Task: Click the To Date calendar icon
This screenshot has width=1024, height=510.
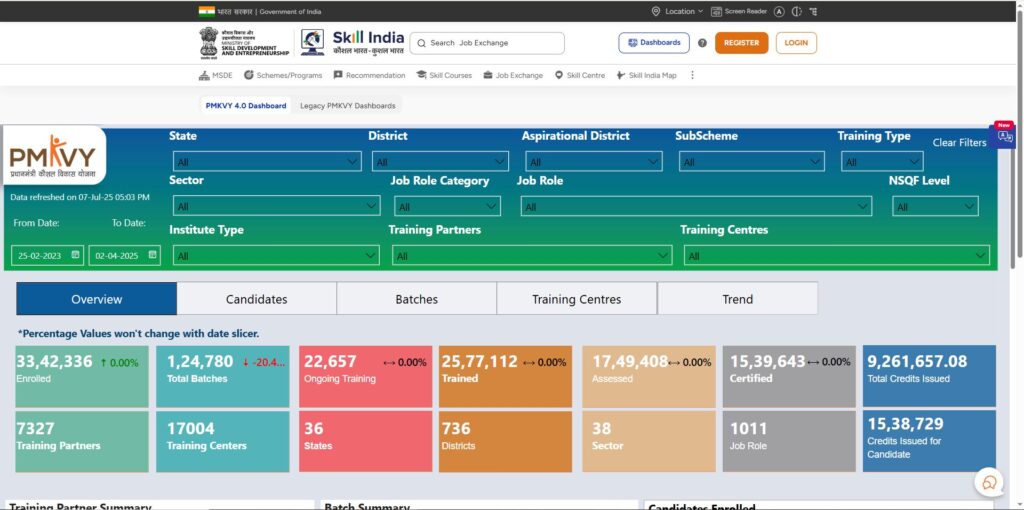Action: tap(152, 255)
